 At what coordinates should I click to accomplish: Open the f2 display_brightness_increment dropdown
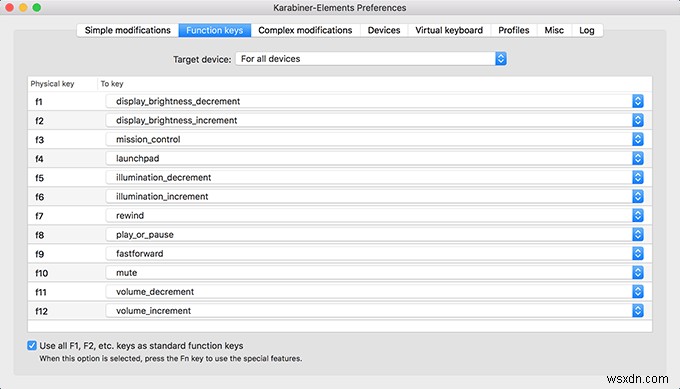click(x=375, y=120)
